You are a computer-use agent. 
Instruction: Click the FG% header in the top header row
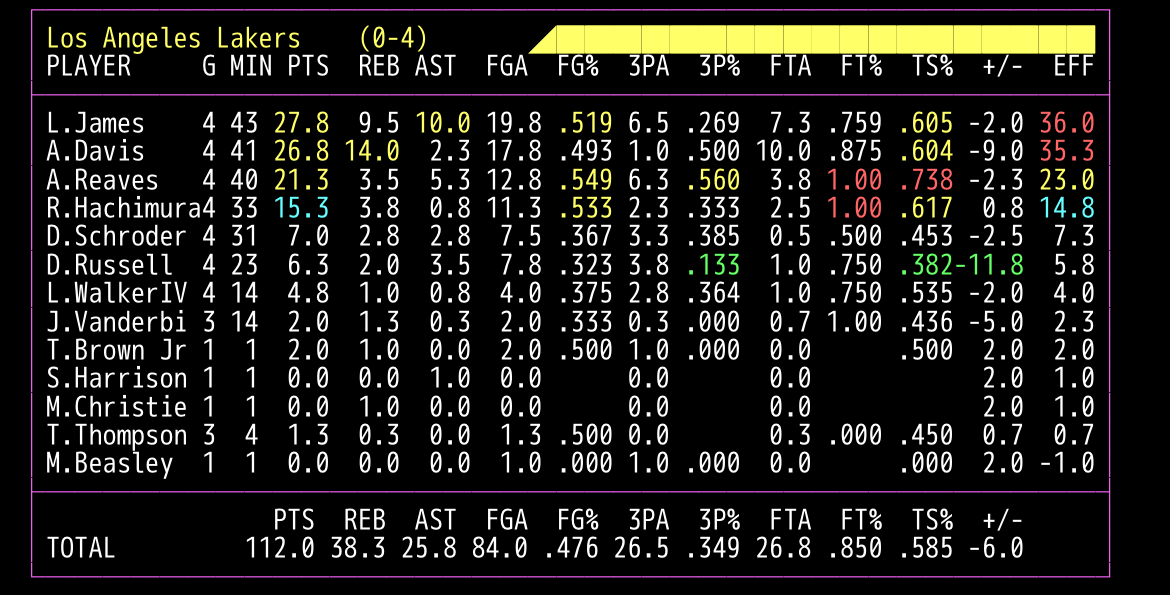pyautogui.click(x=578, y=66)
